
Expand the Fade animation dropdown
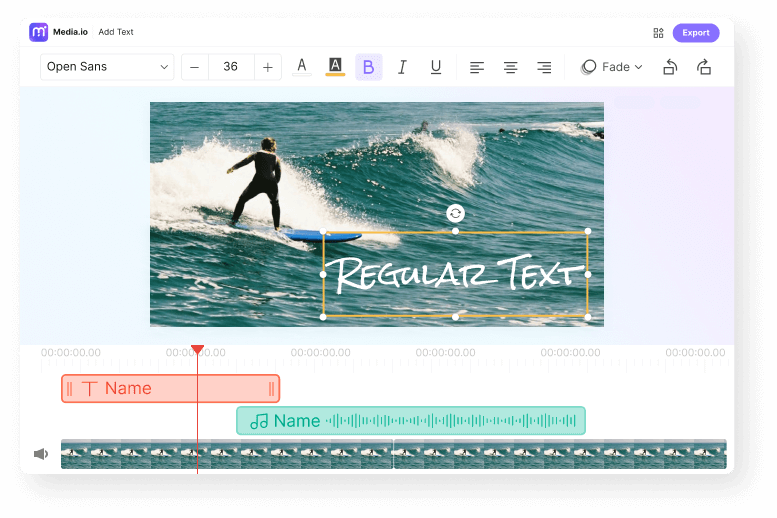612,67
